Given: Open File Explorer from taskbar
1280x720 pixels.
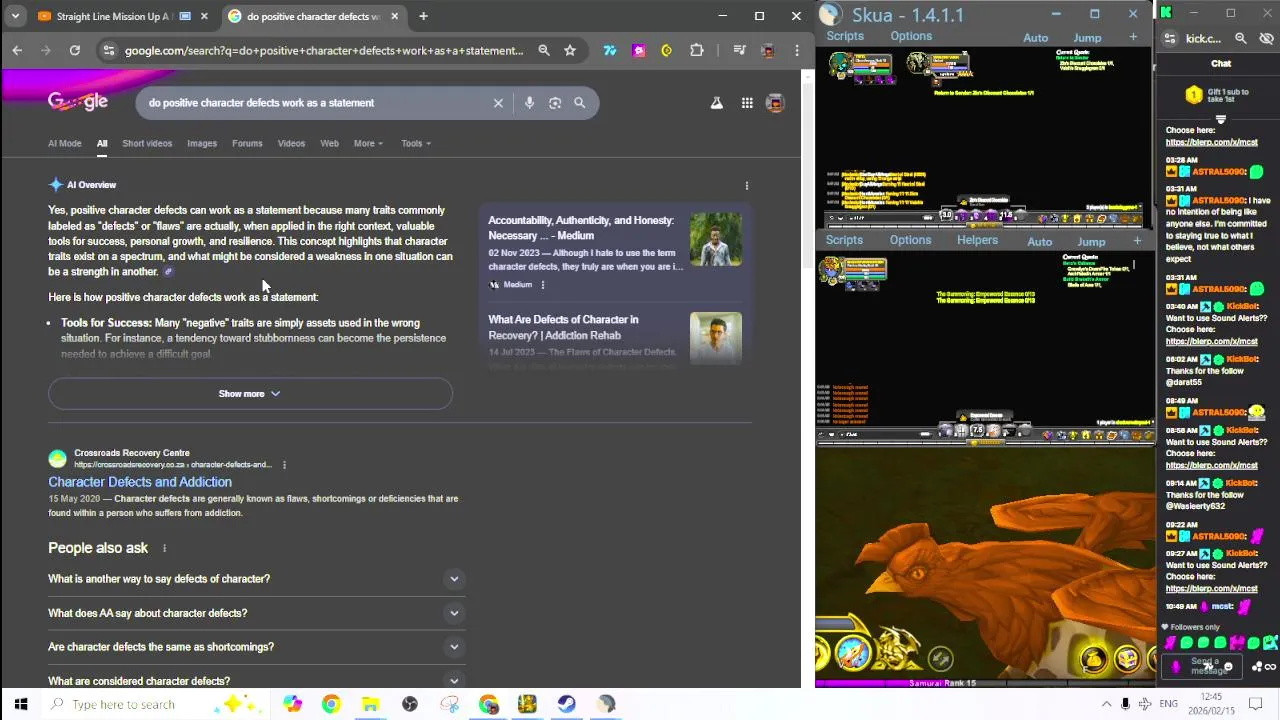Looking at the screenshot, I should click(x=370, y=704).
